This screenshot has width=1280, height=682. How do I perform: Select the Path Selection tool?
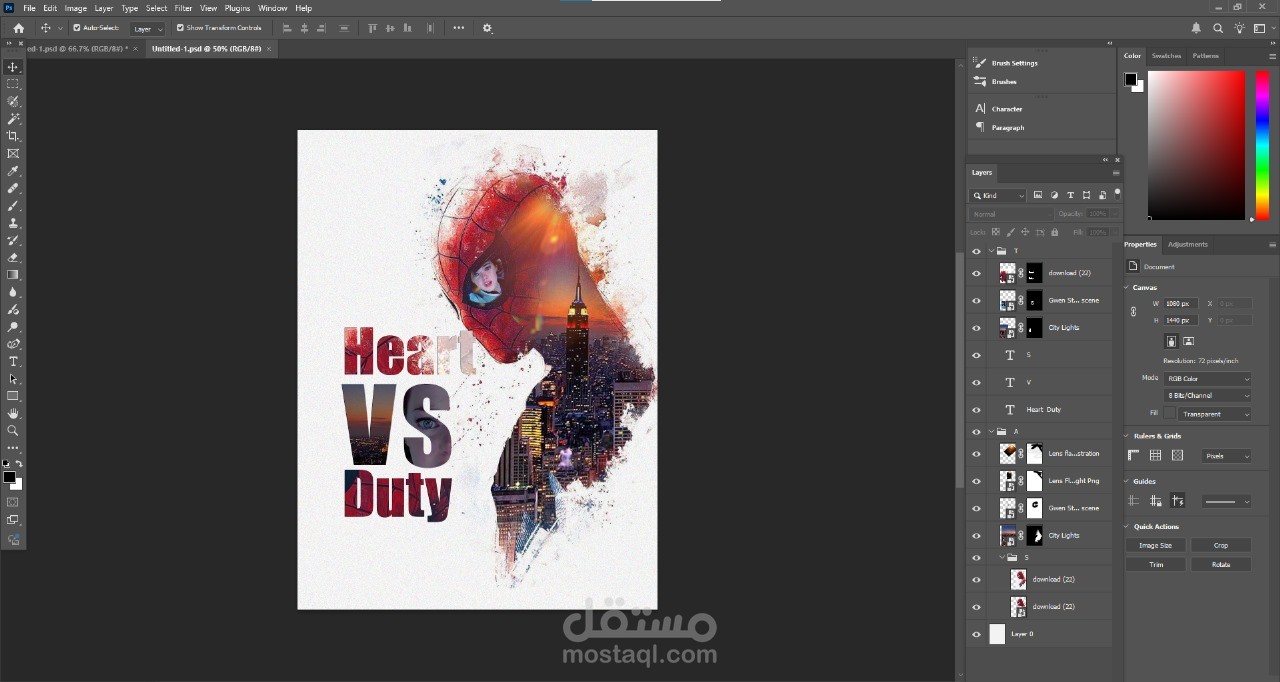13,379
